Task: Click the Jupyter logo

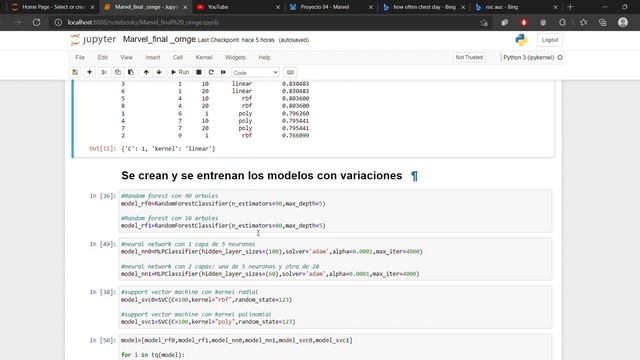Action: click(x=93, y=40)
